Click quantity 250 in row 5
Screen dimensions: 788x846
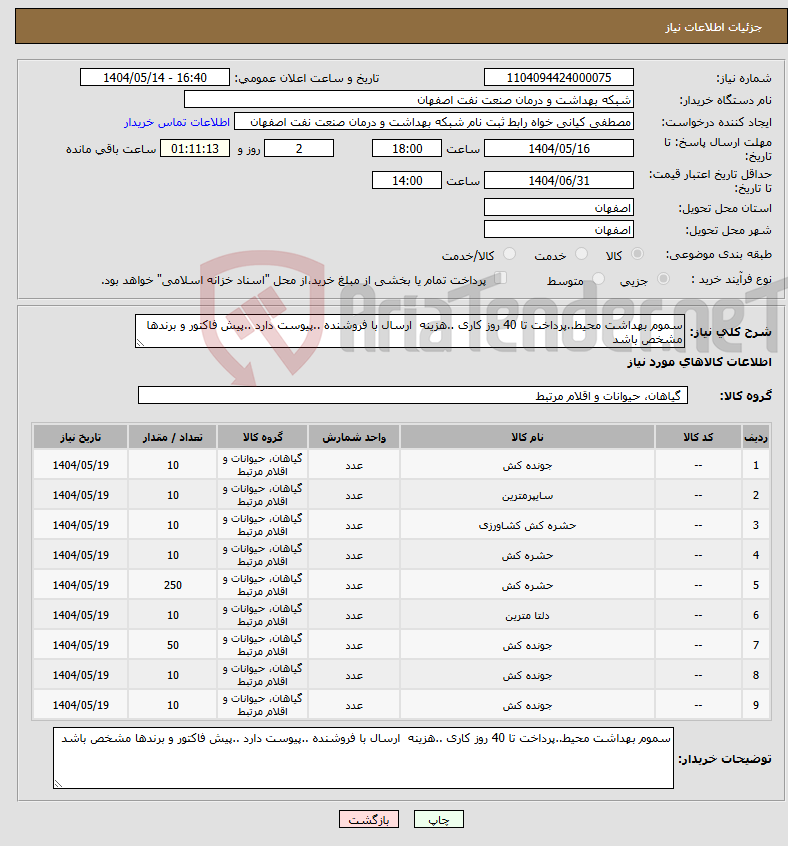[x=173, y=585]
